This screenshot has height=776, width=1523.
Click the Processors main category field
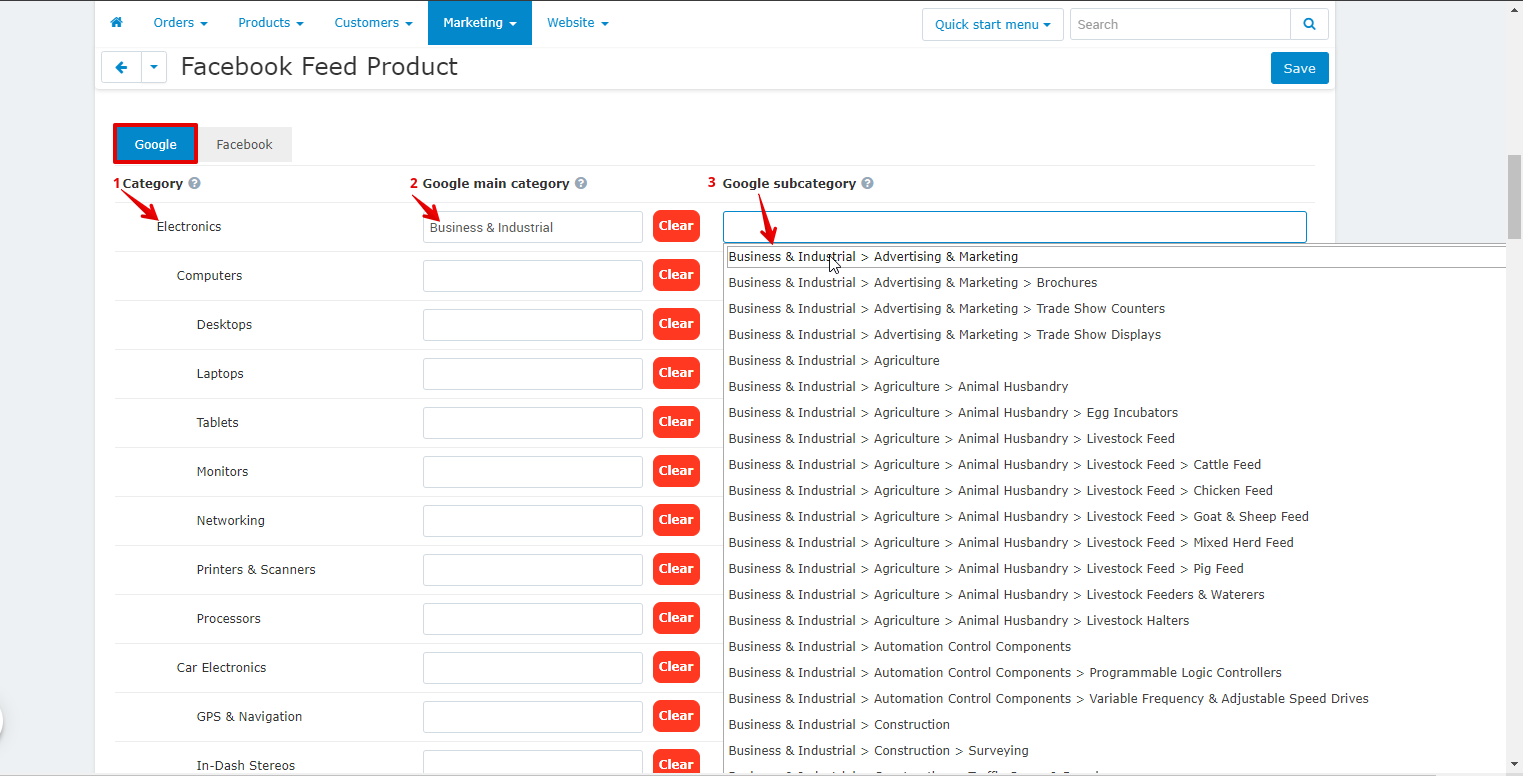point(533,619)
